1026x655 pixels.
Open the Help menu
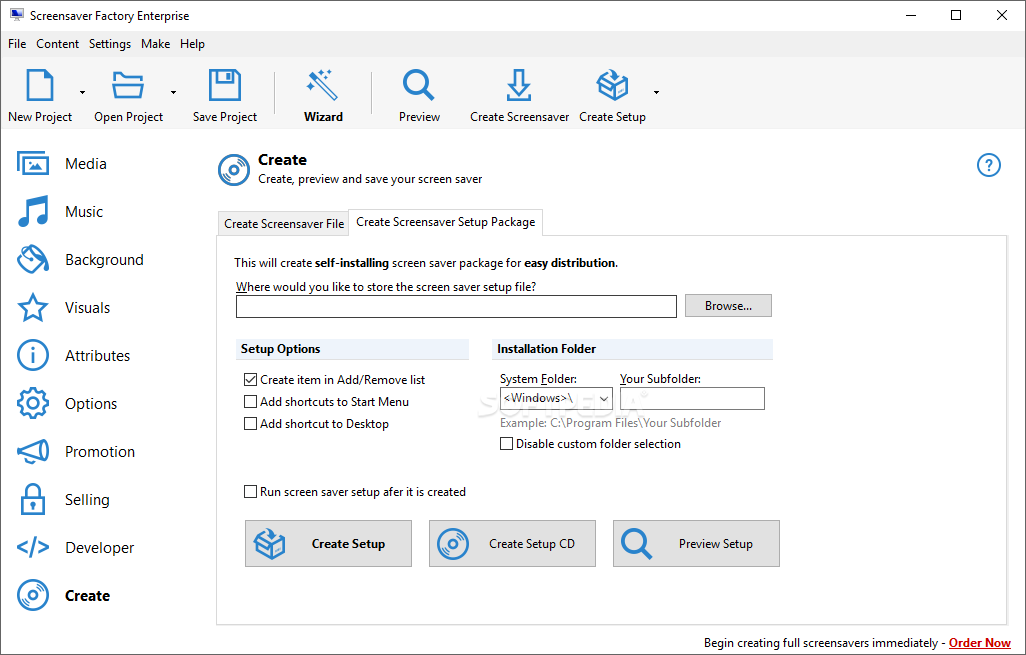[192, 44]
